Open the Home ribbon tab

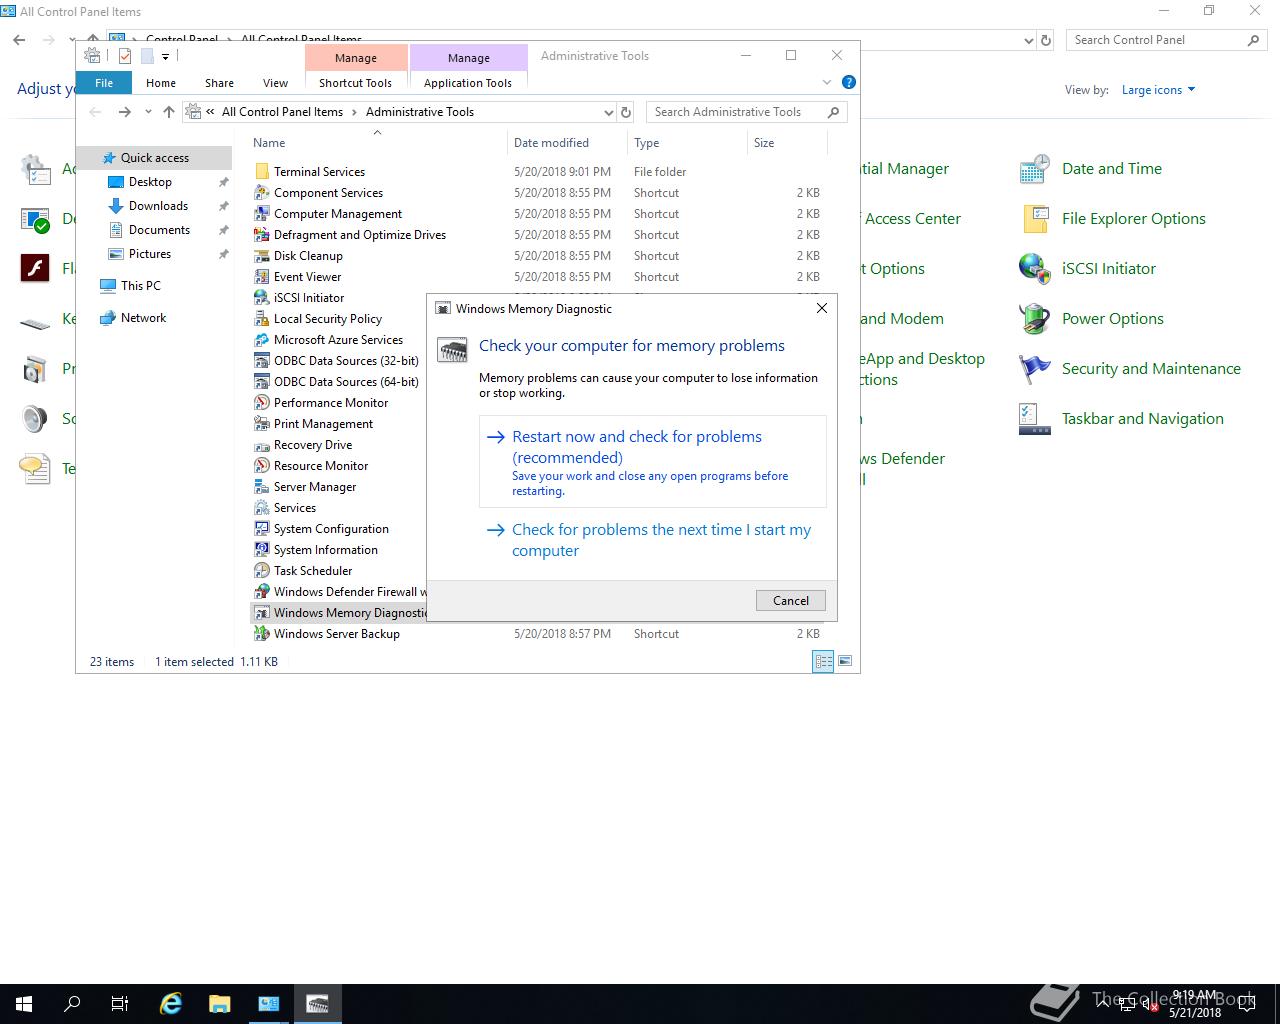[x=160, y=83]
